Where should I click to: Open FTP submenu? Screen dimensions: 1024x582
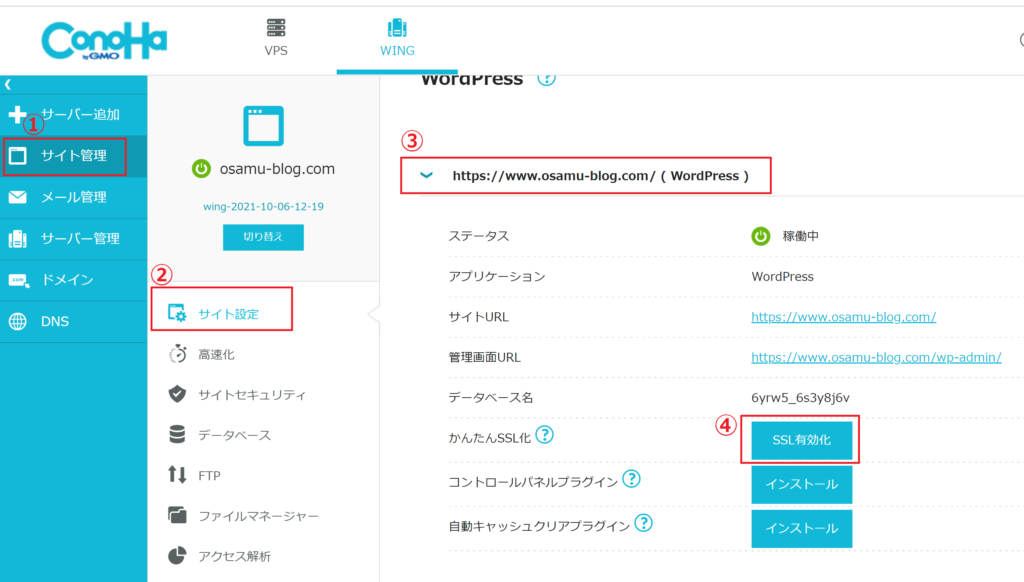tap(209, 476)
